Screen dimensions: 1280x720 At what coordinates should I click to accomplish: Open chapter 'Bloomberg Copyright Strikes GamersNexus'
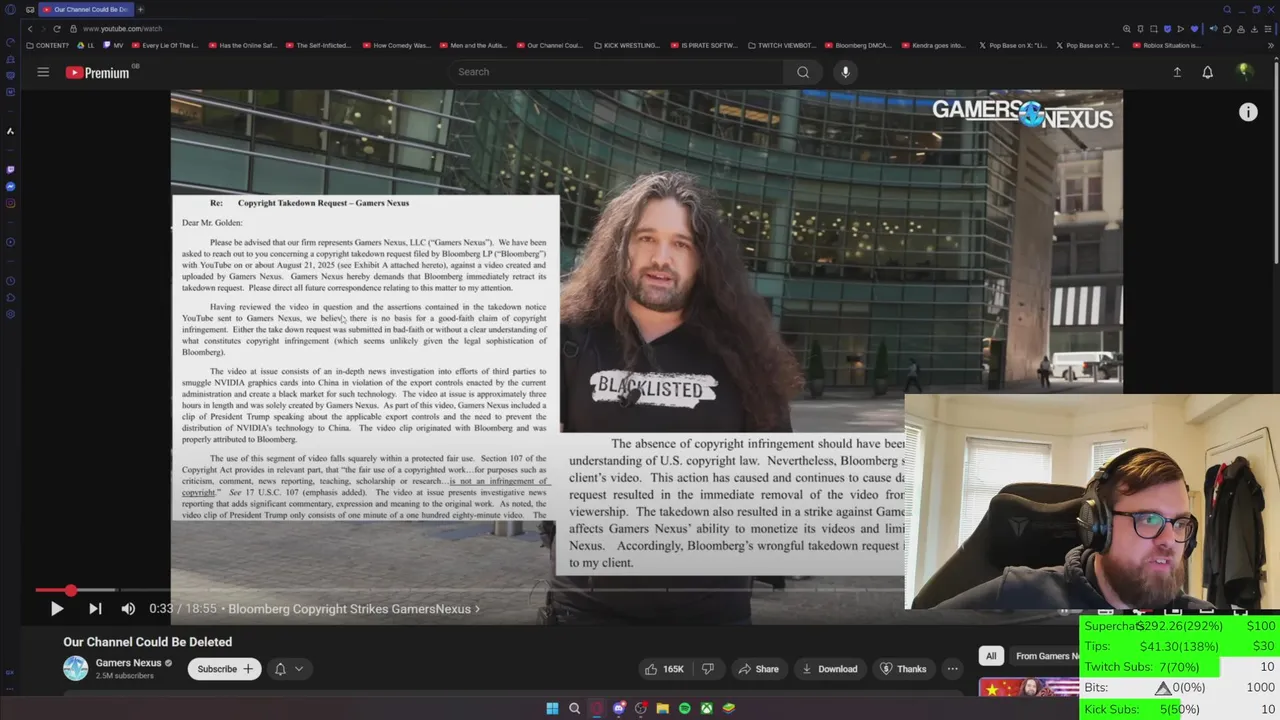coord(353,608)
